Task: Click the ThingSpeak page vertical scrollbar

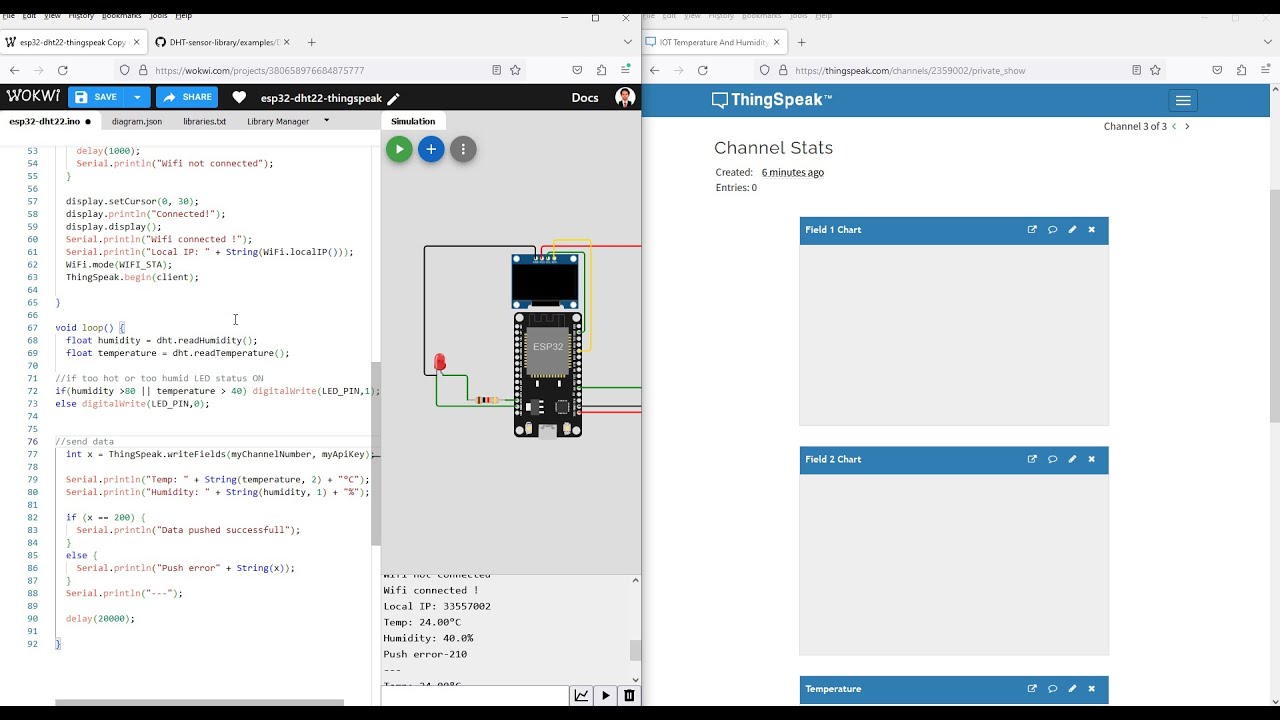Action: 1274,304
